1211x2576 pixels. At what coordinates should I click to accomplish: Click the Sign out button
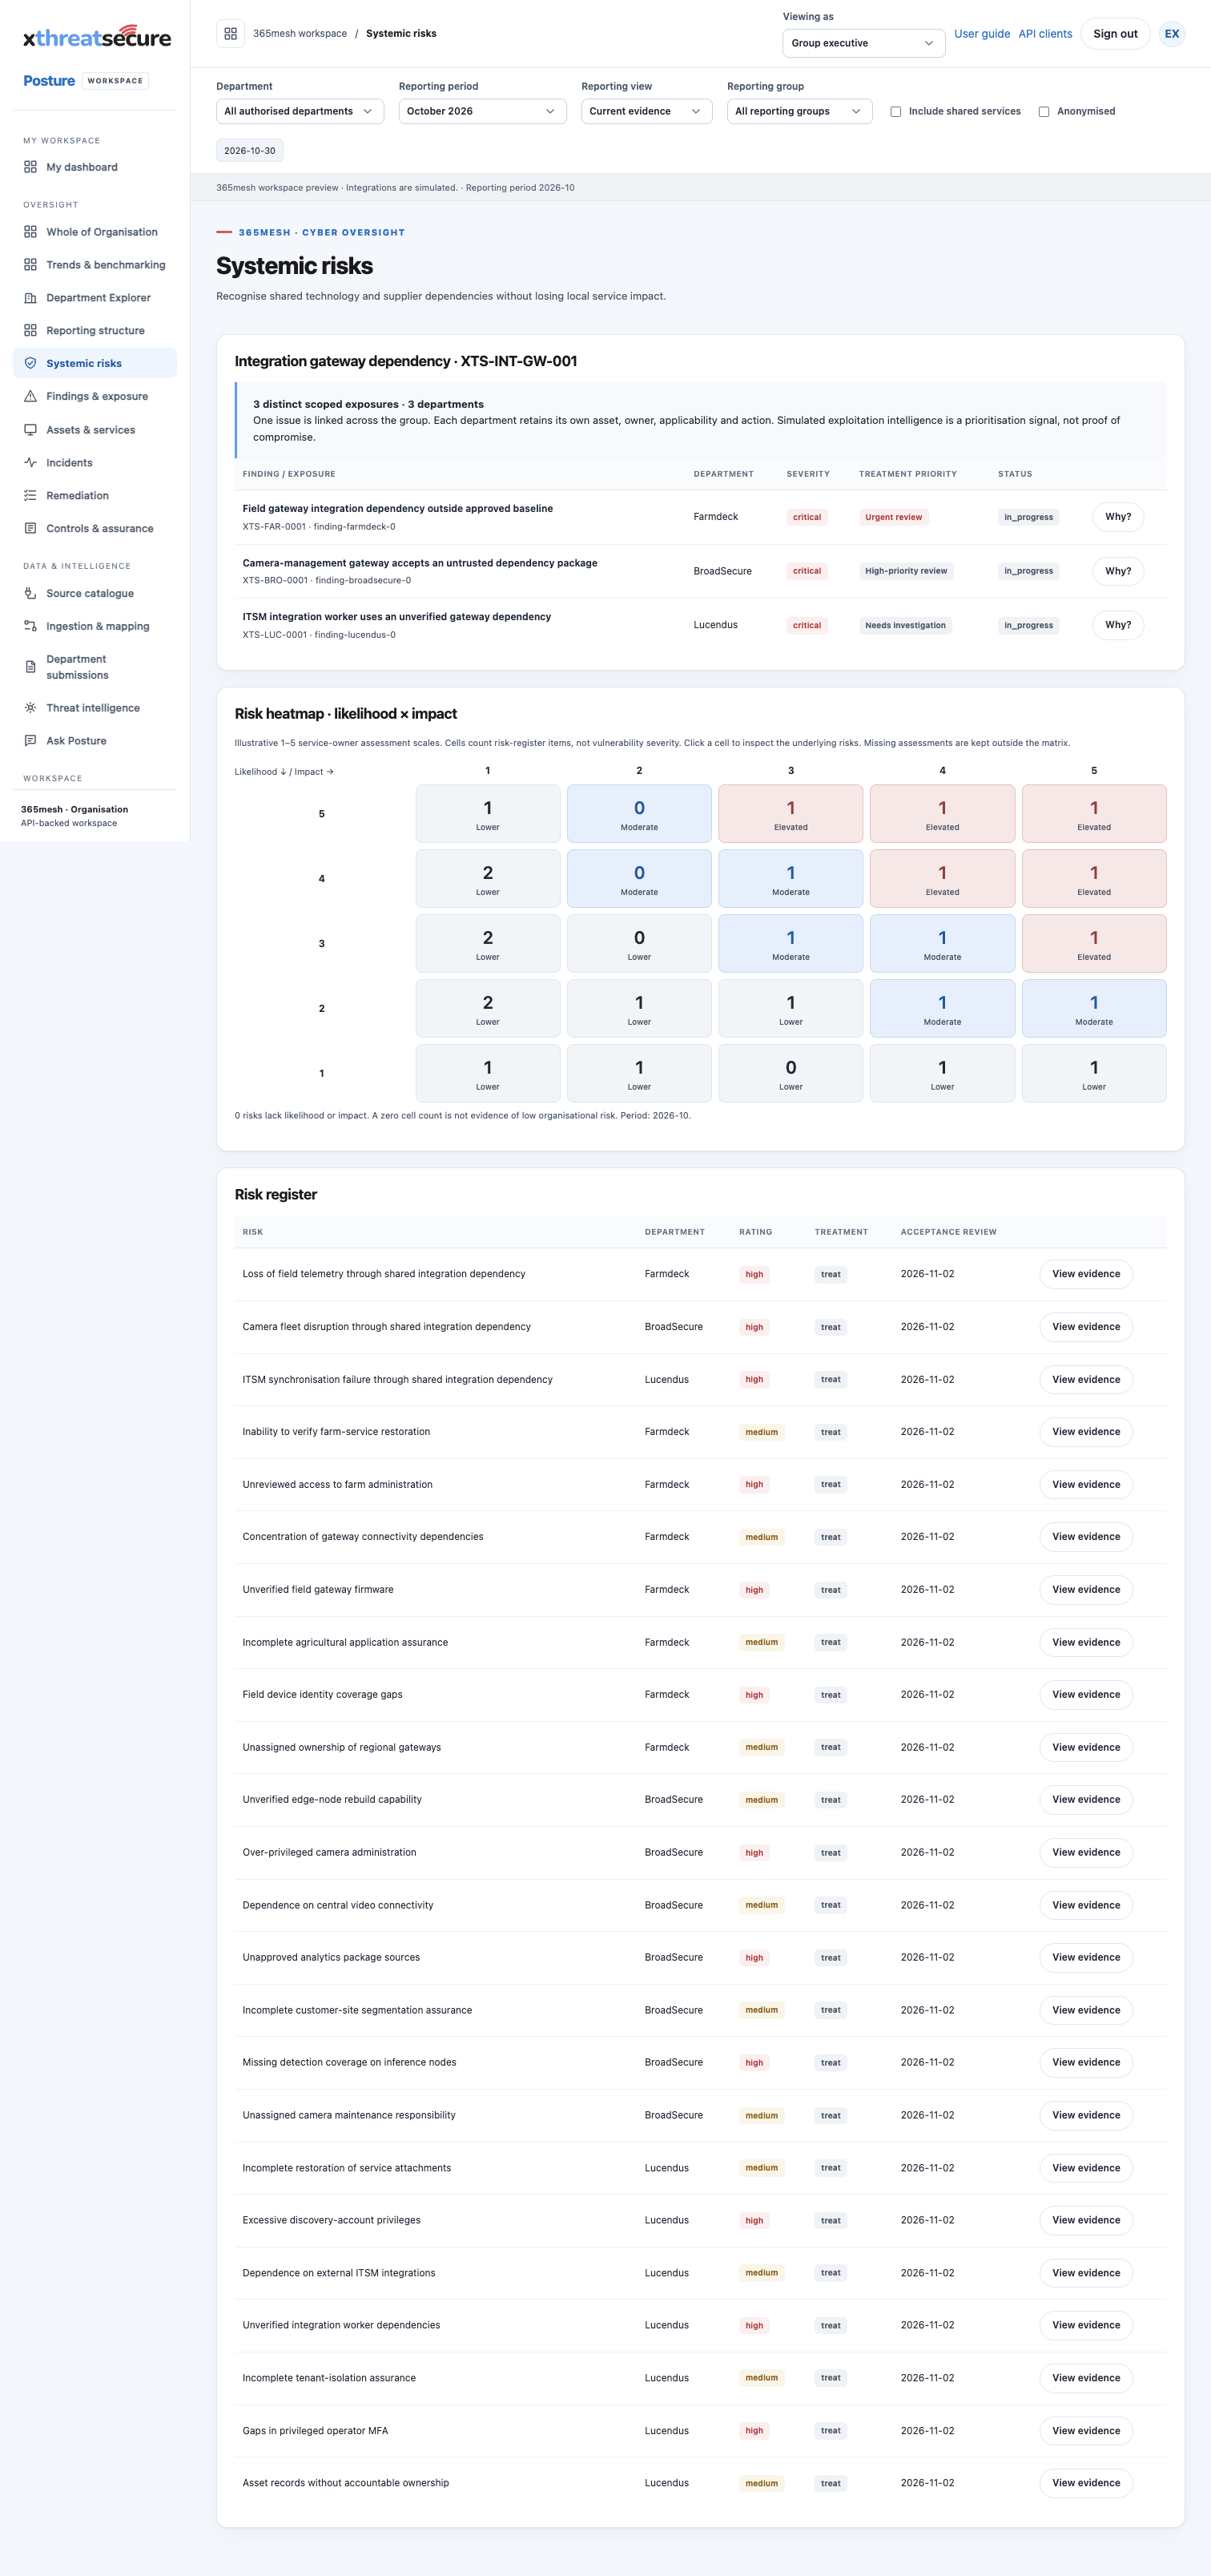click(1115, 34)
